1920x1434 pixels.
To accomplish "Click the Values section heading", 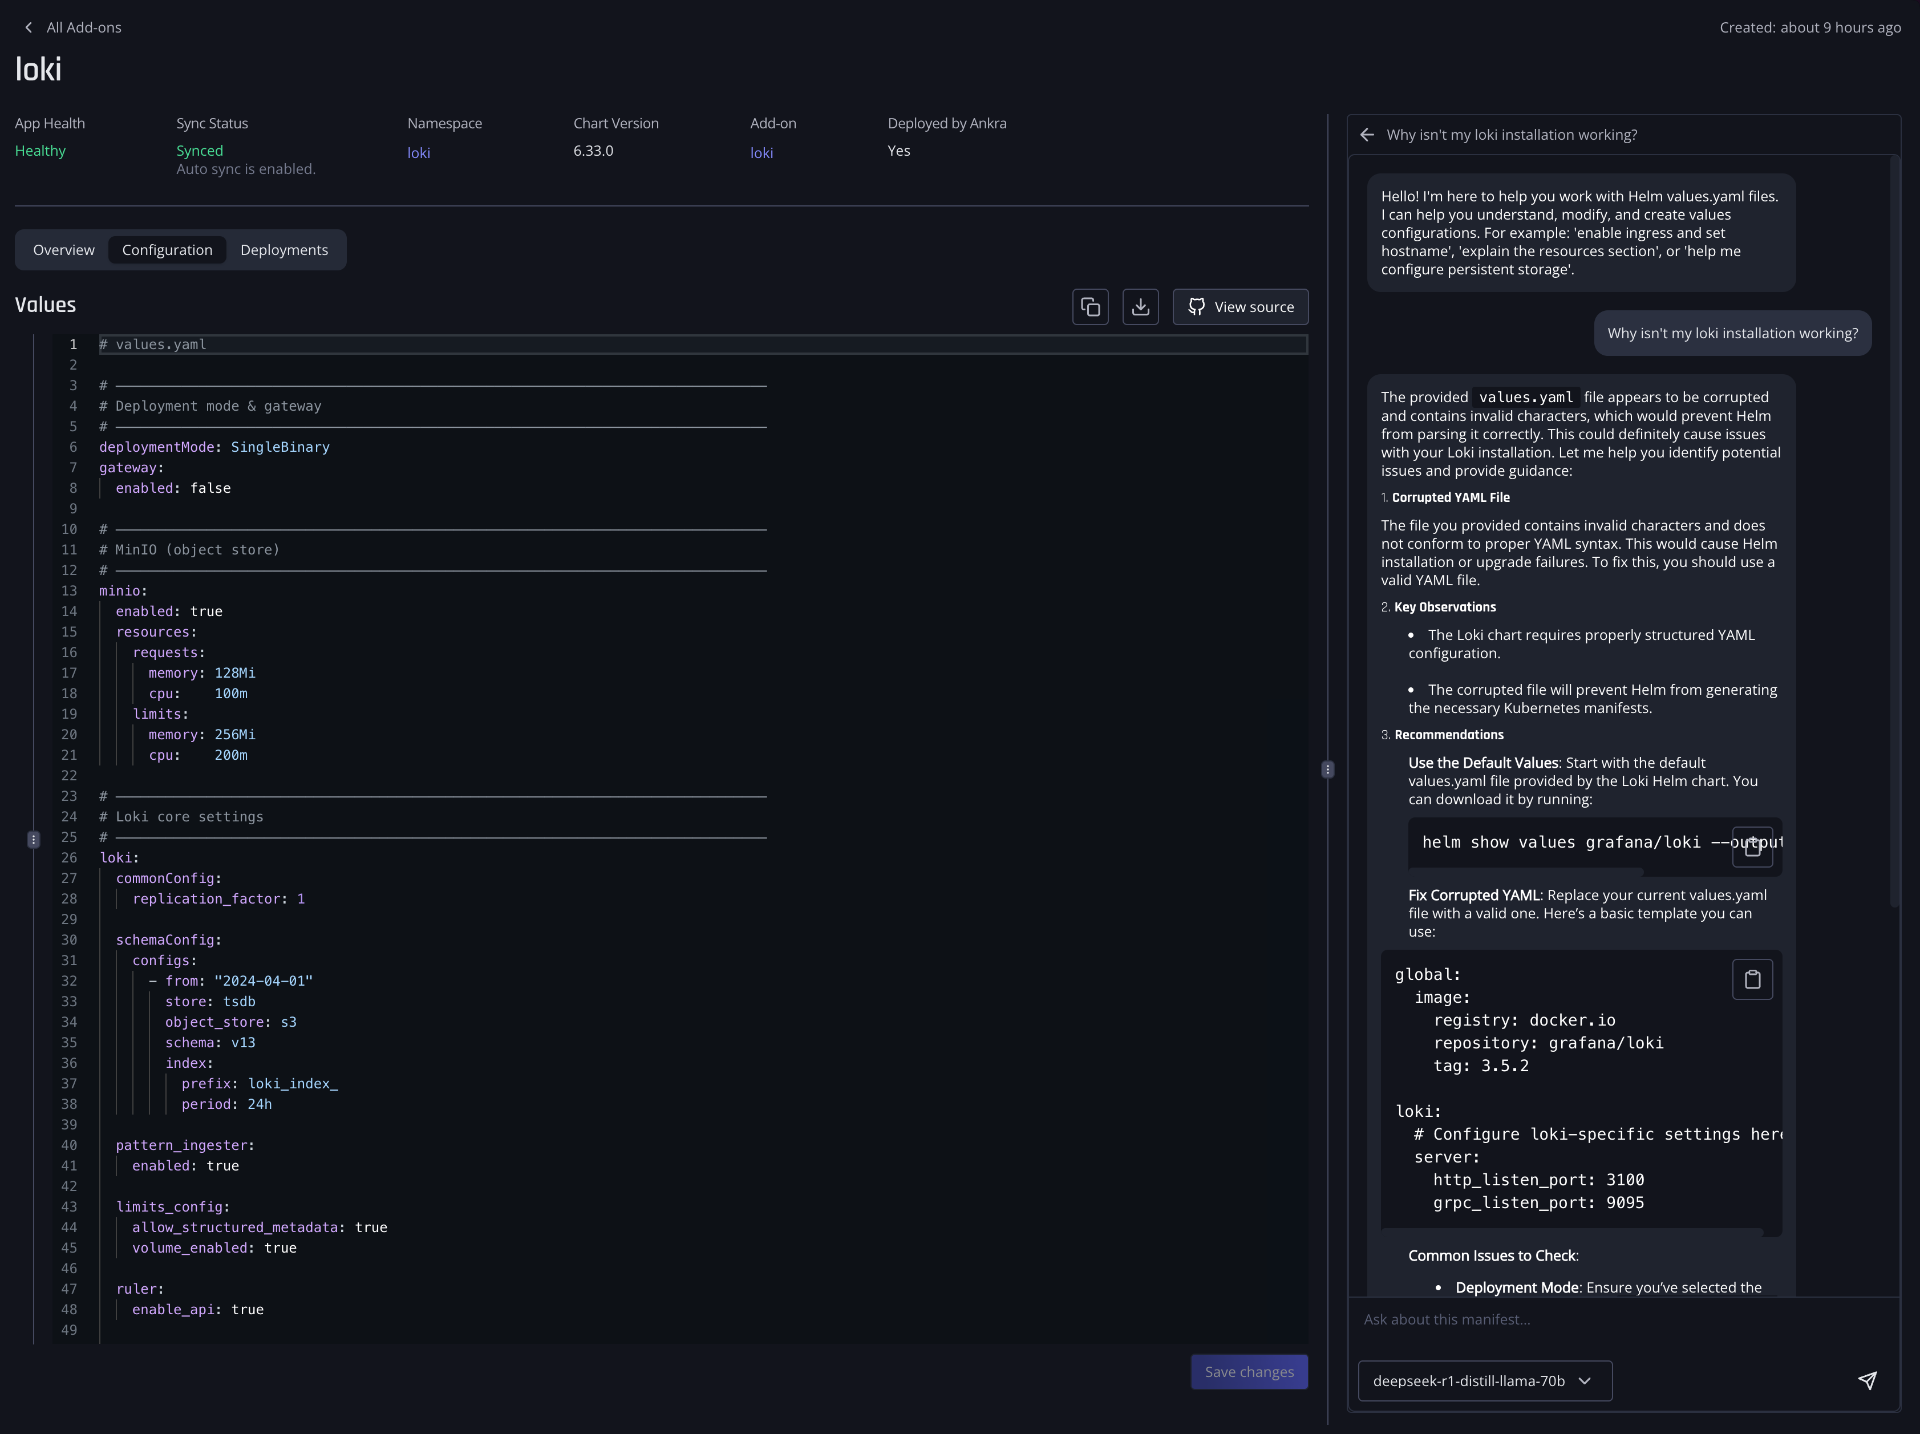I will pyautogui.click(x=45, y=305).
